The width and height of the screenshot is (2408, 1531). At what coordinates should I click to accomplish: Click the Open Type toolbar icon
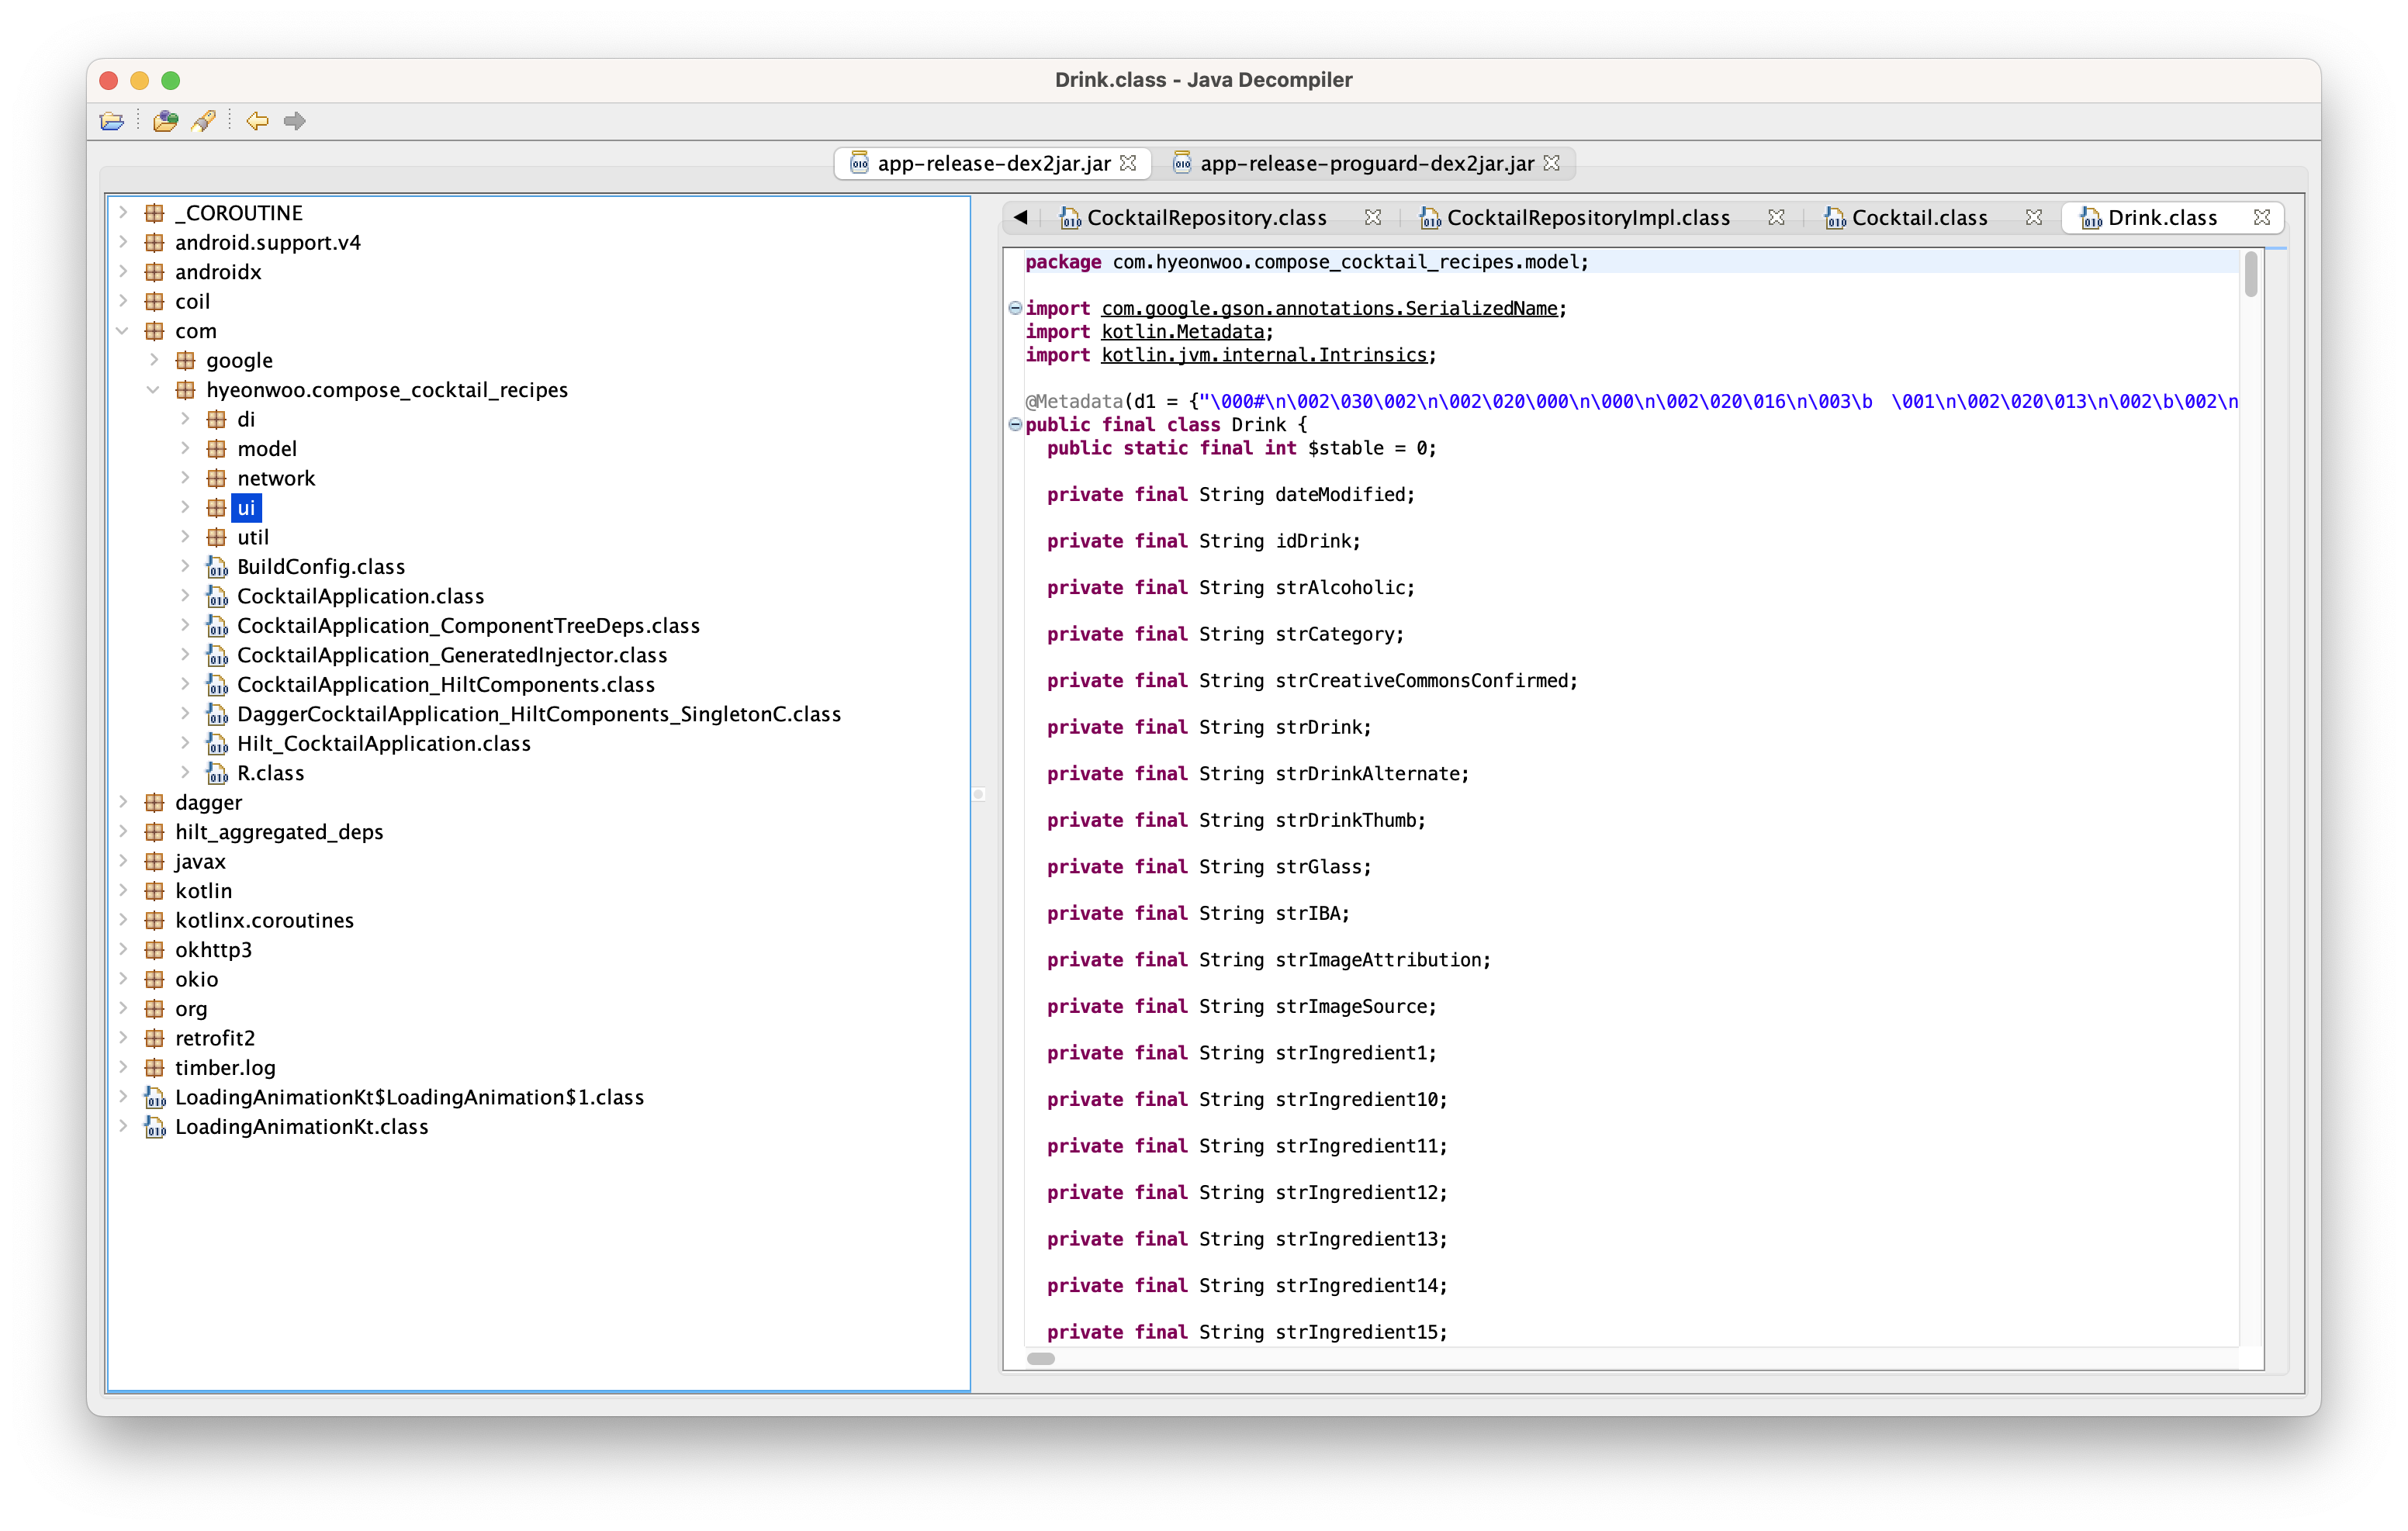tap(165, 121)
